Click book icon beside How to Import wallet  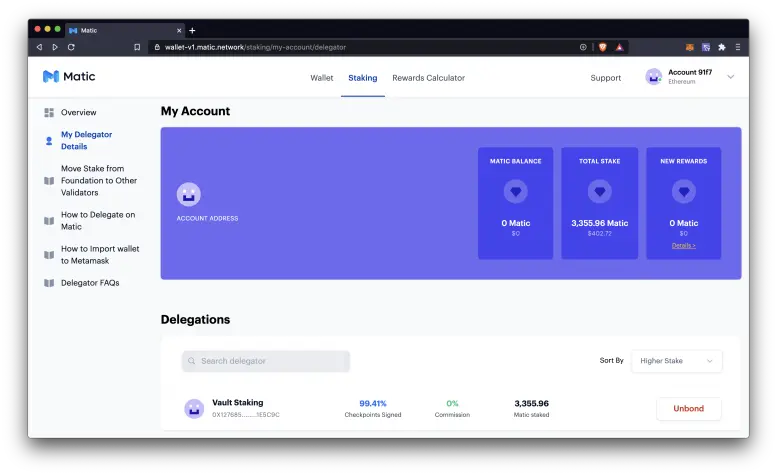coord(49,255)
